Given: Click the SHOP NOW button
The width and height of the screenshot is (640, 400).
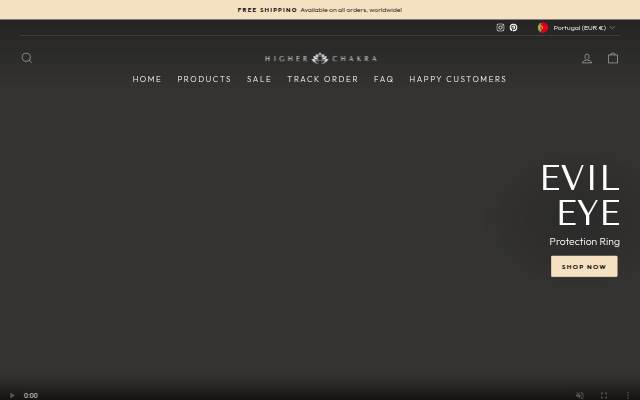Looking at the screenshot, I should 584,267.
